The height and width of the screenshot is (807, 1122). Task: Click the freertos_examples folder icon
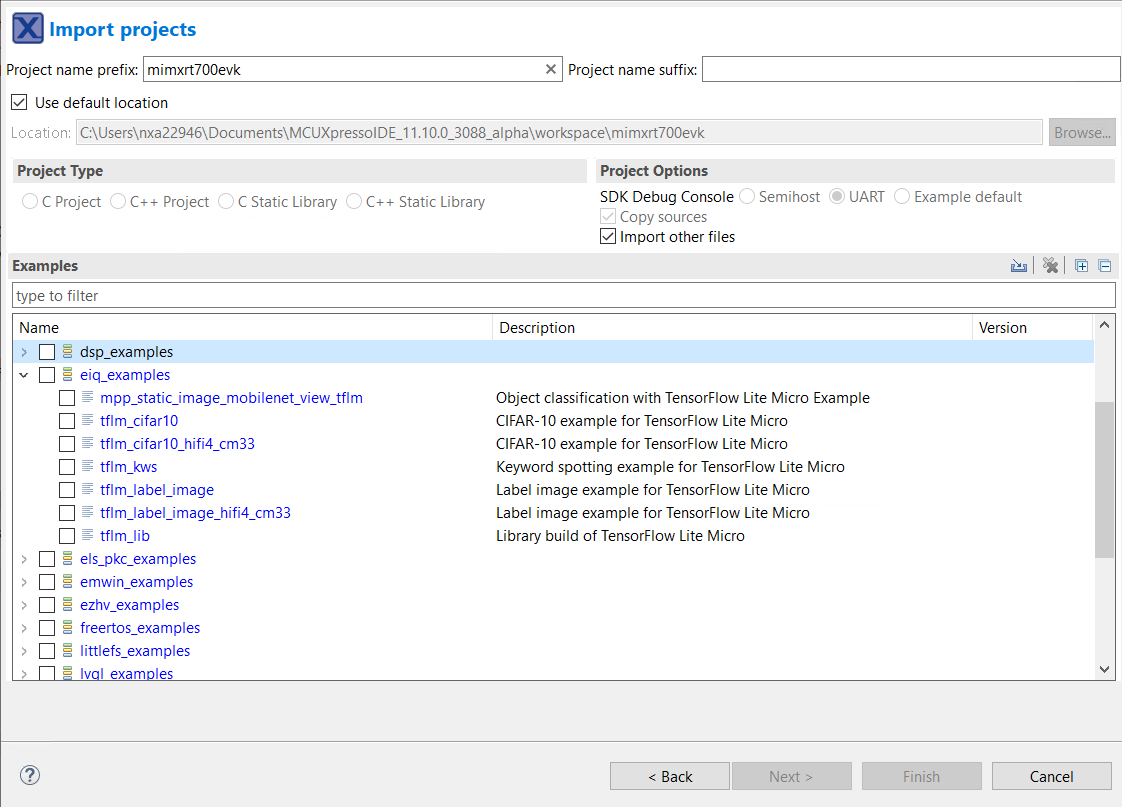click(x=68, y=628)
